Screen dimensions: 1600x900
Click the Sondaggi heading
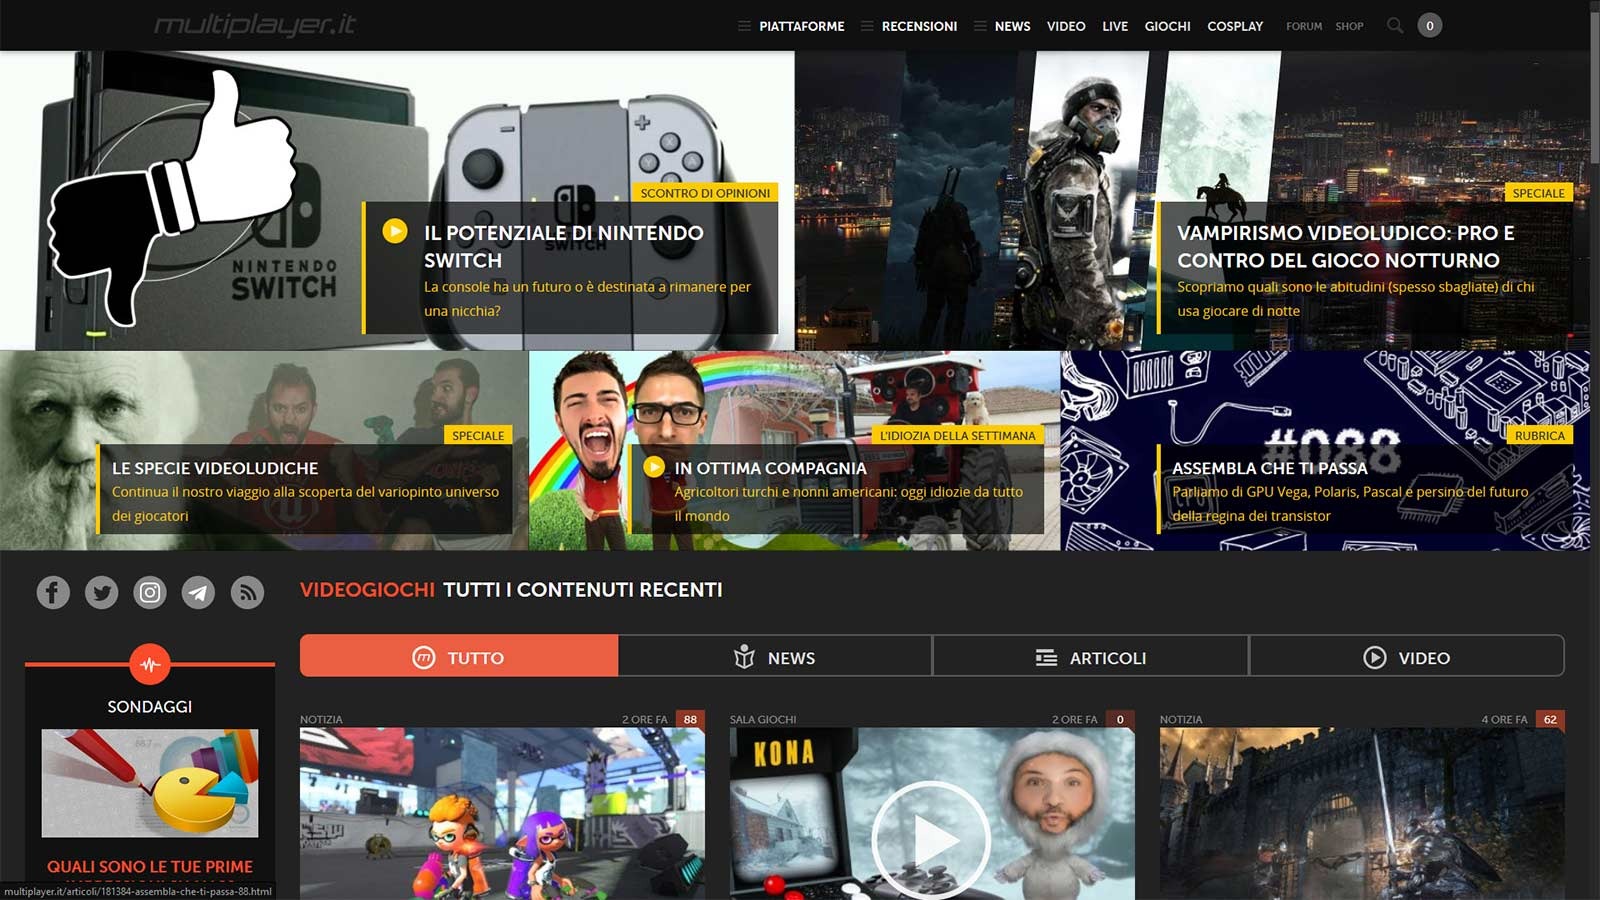pyautogui.click(x=150, y=706)
